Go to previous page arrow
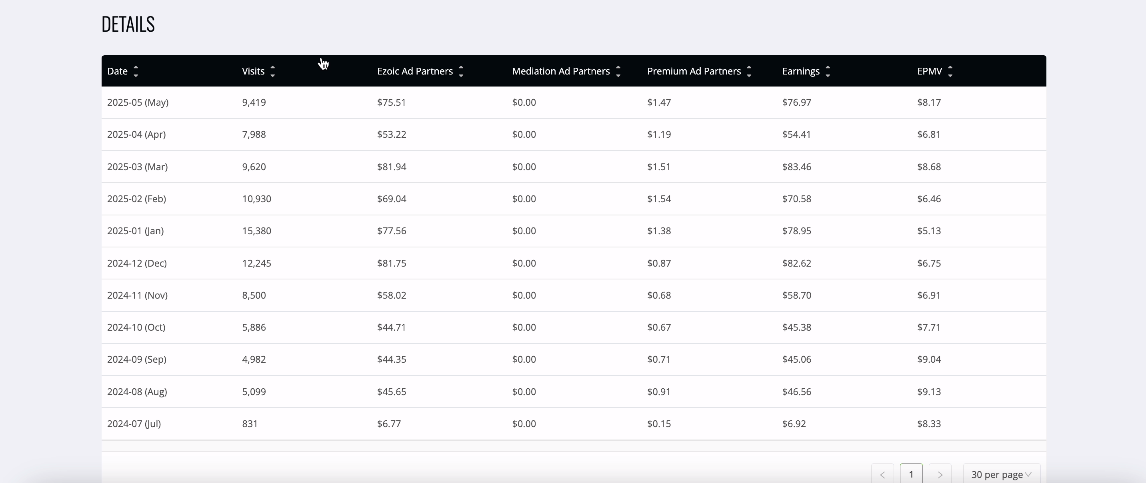This screenshot has width=1146, height=483. point(882,474)
